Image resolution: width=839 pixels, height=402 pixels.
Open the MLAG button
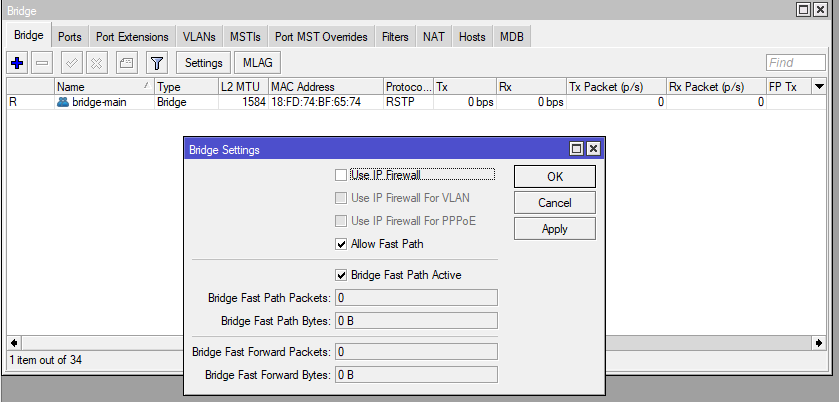(257, 63)
